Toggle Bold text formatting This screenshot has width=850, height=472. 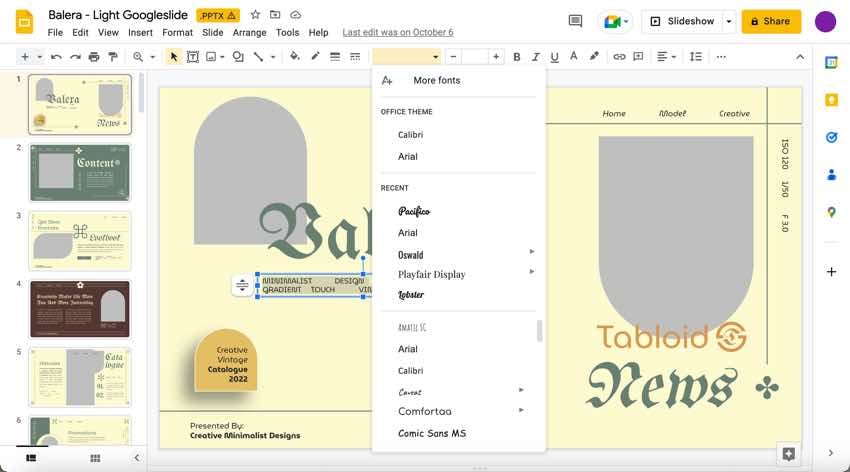click(x=517, y=57)
